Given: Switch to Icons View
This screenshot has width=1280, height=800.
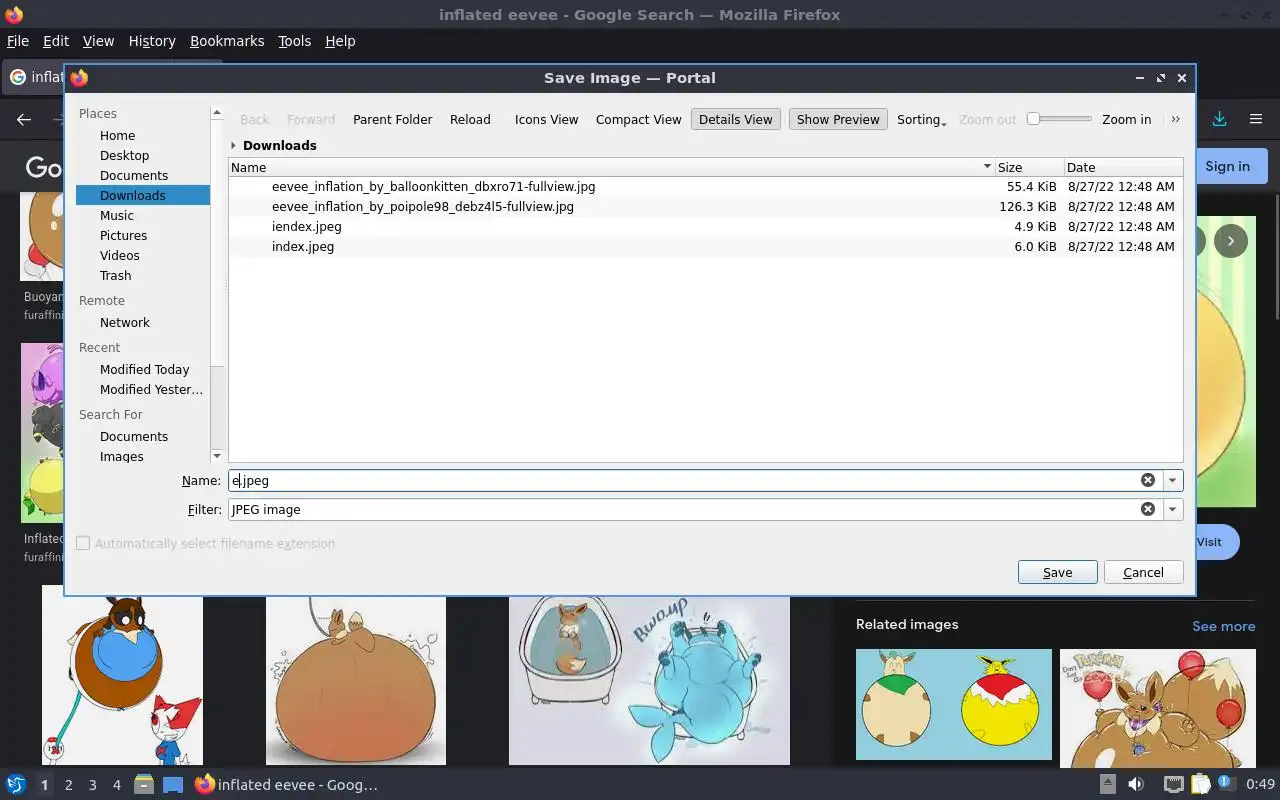Looking at the screenshot, I should pyautogui.click(x=546, y=119).
